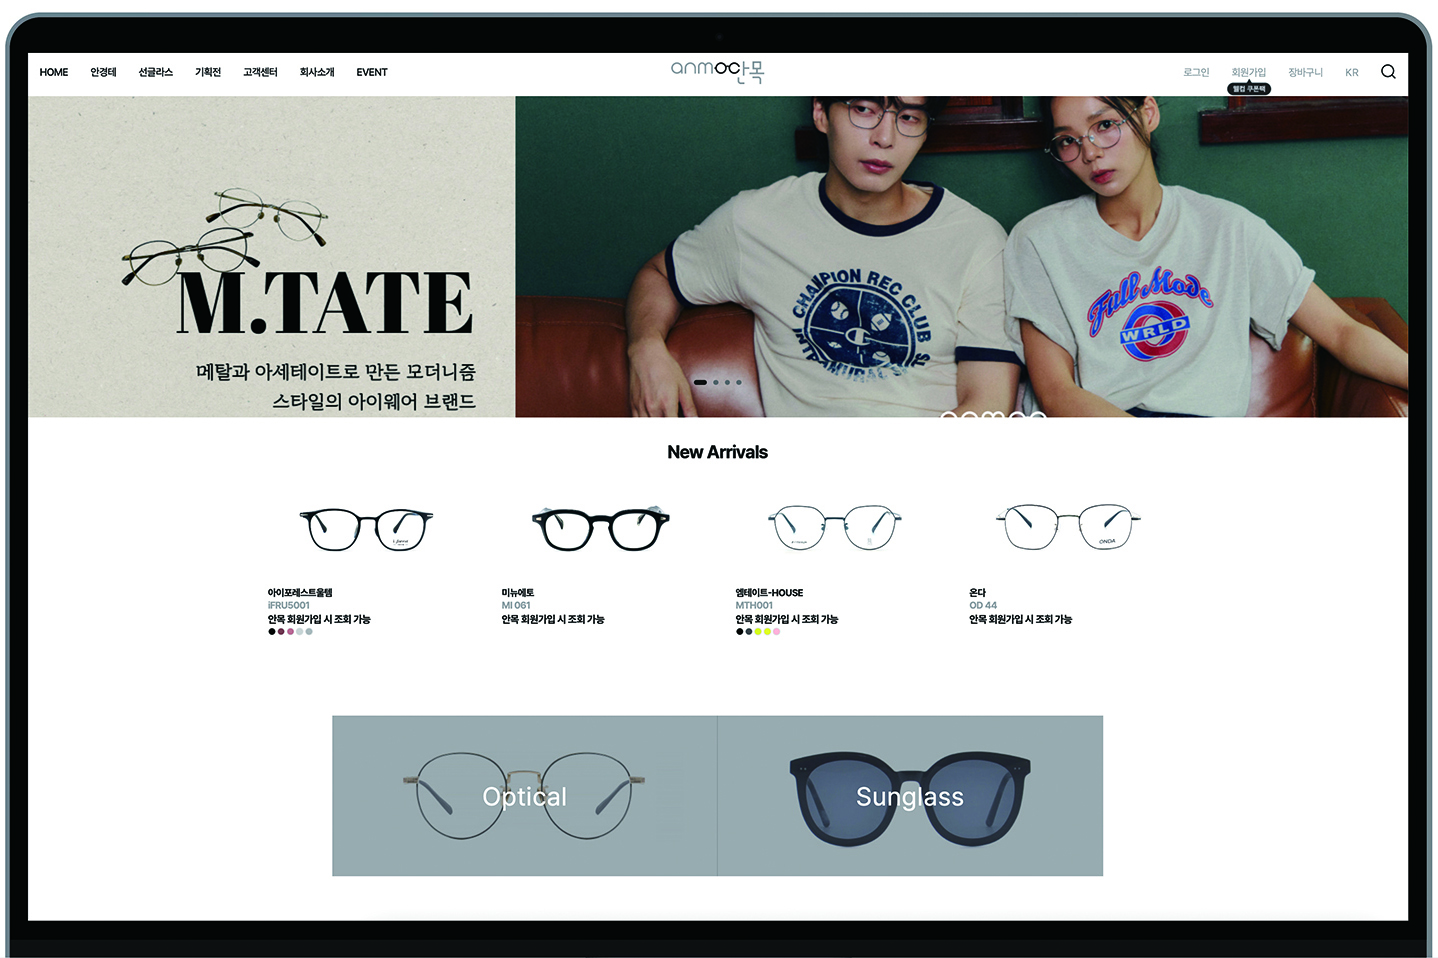Viewport: 1438px width, 958px height.
Task: Select the Sunglass category banner
Action: (x=910, y=796)
